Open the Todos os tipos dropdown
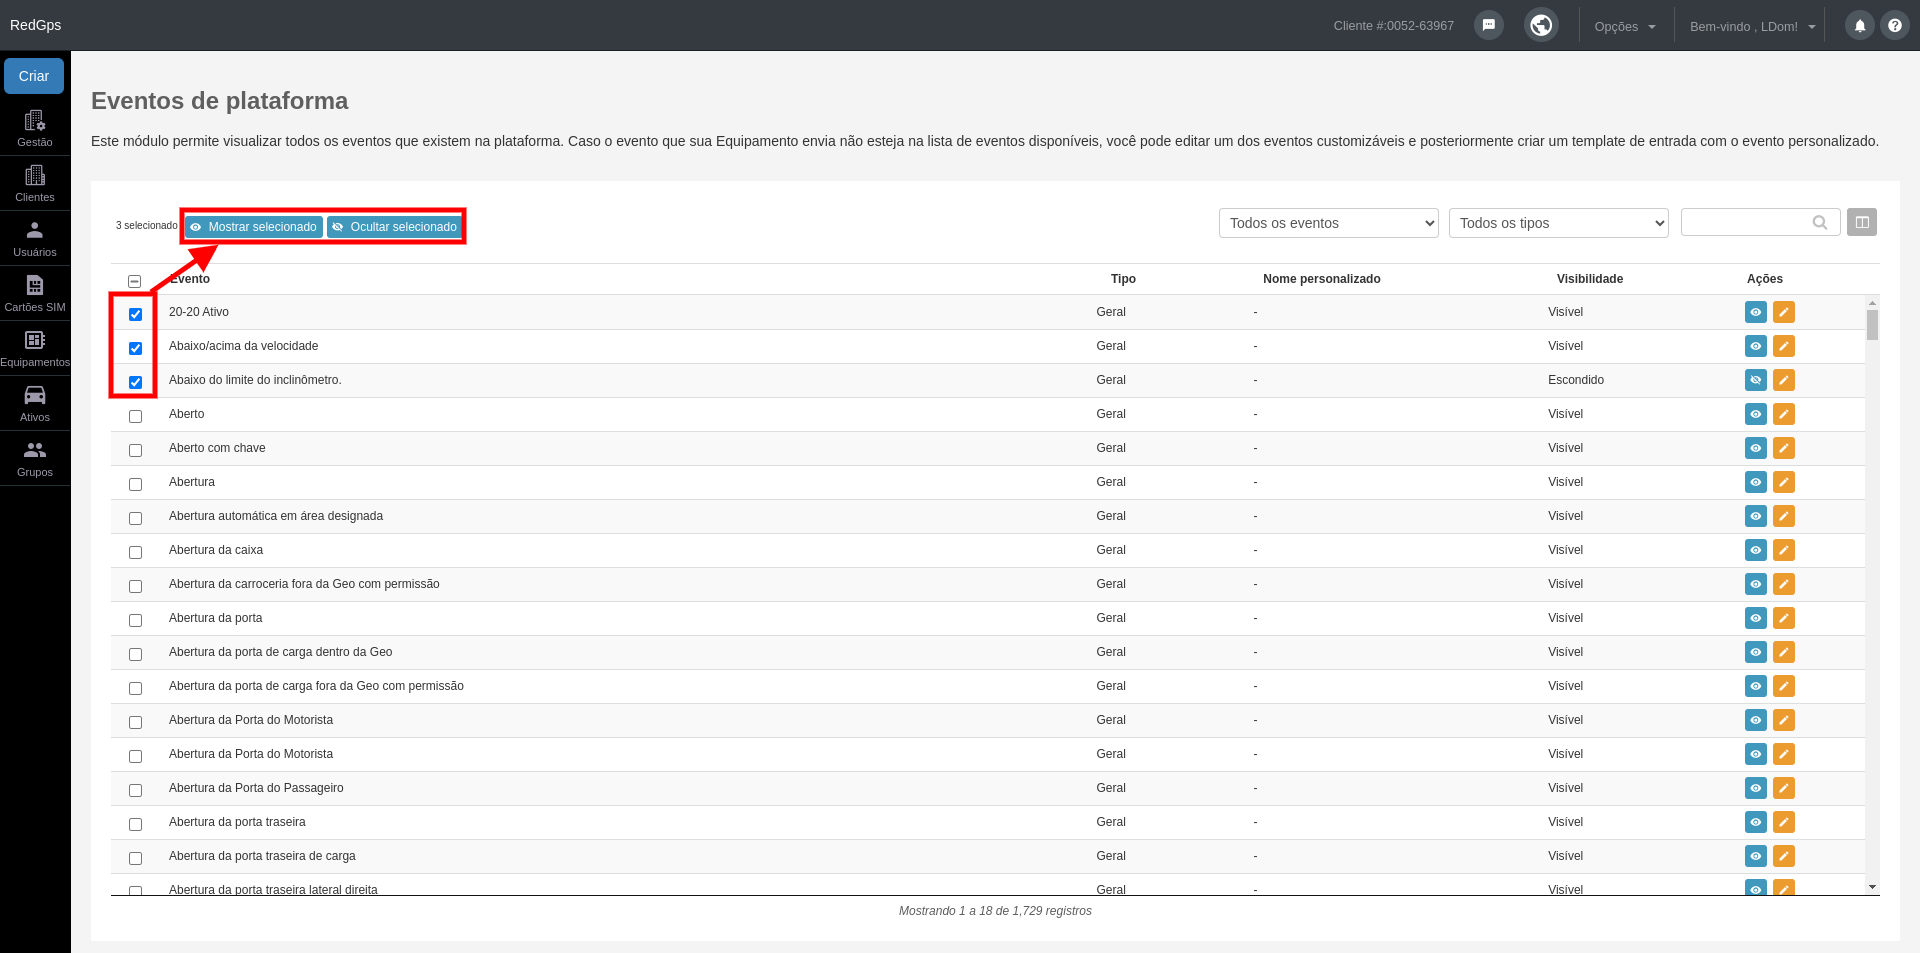 click(1558, 223)
